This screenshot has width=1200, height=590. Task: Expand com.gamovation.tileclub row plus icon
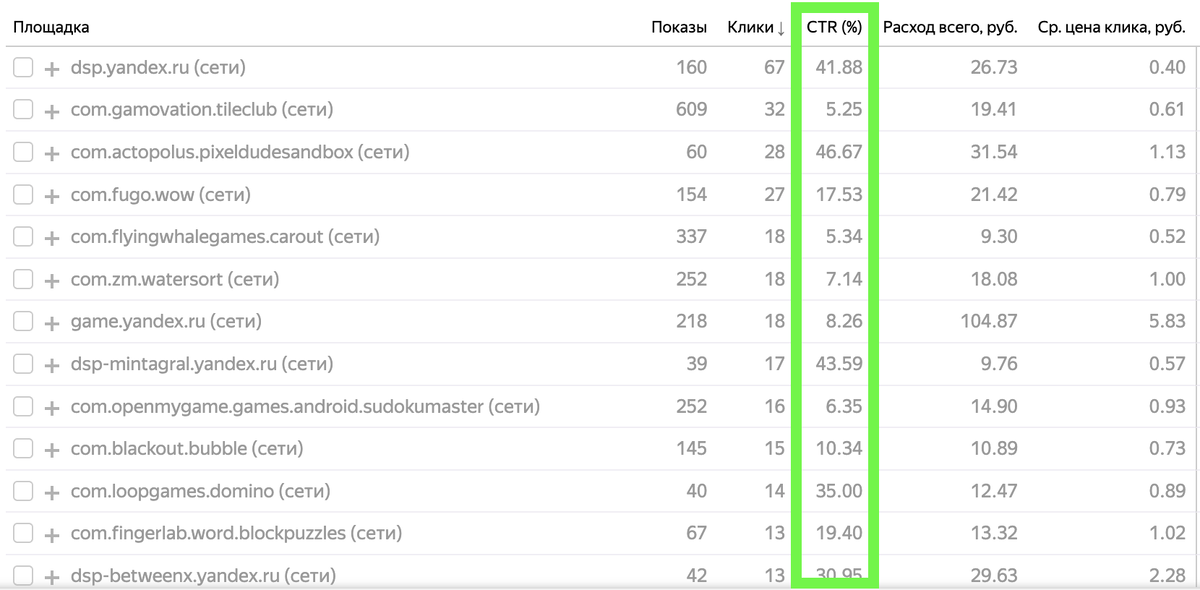click(52, 111)
